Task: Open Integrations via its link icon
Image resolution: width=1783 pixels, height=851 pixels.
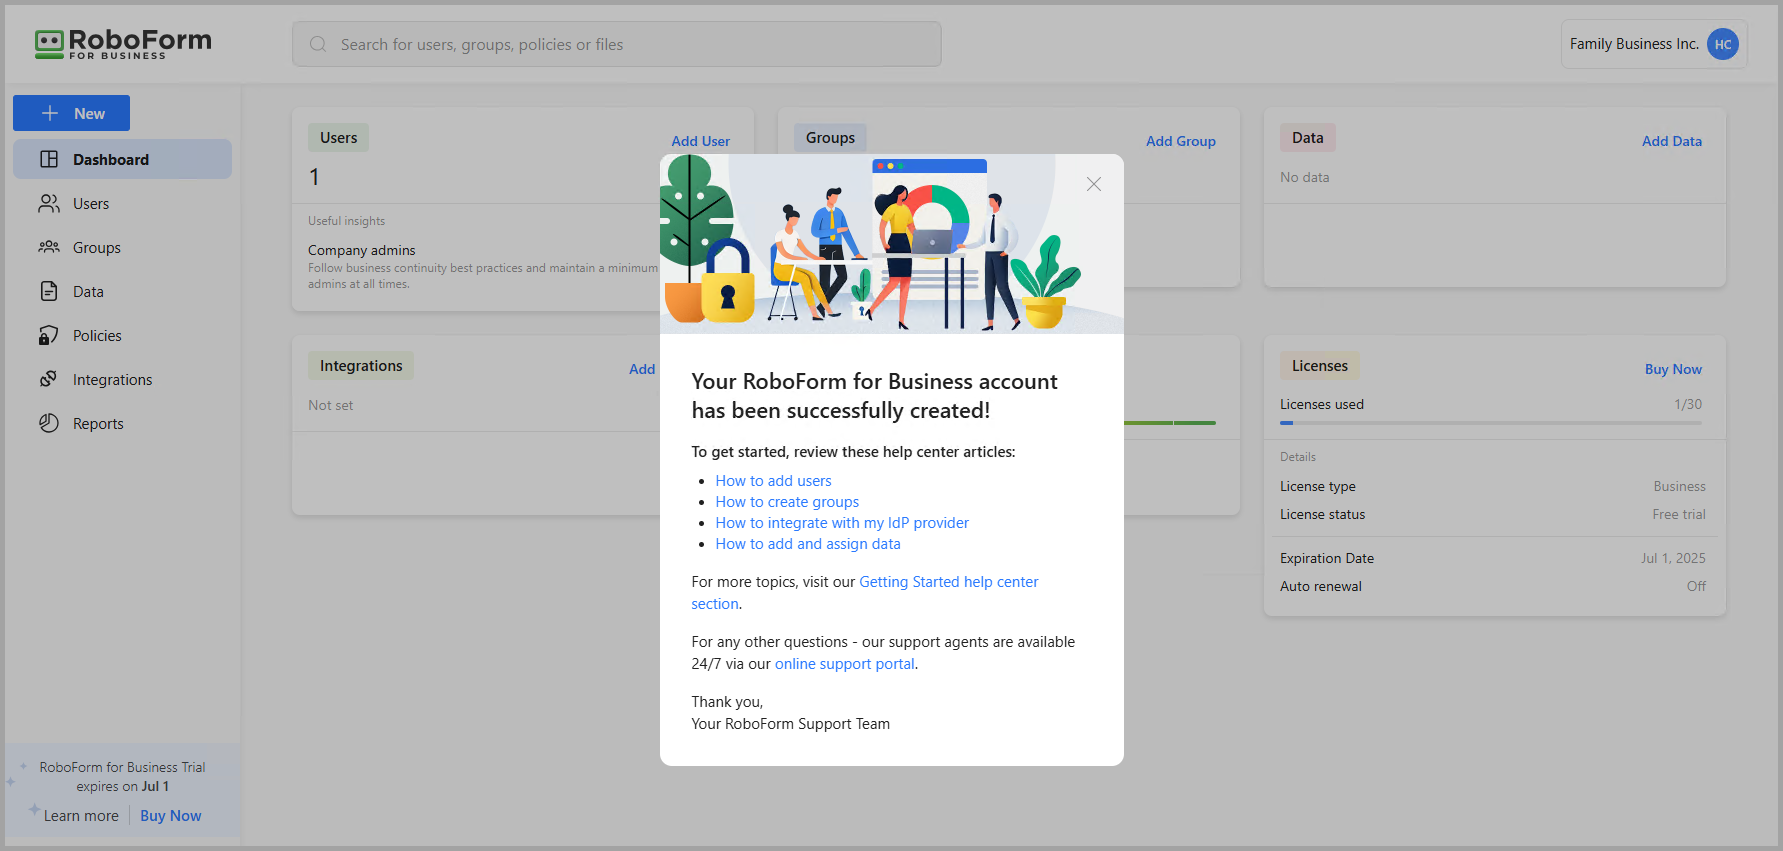Action: [x=49, y=379]
